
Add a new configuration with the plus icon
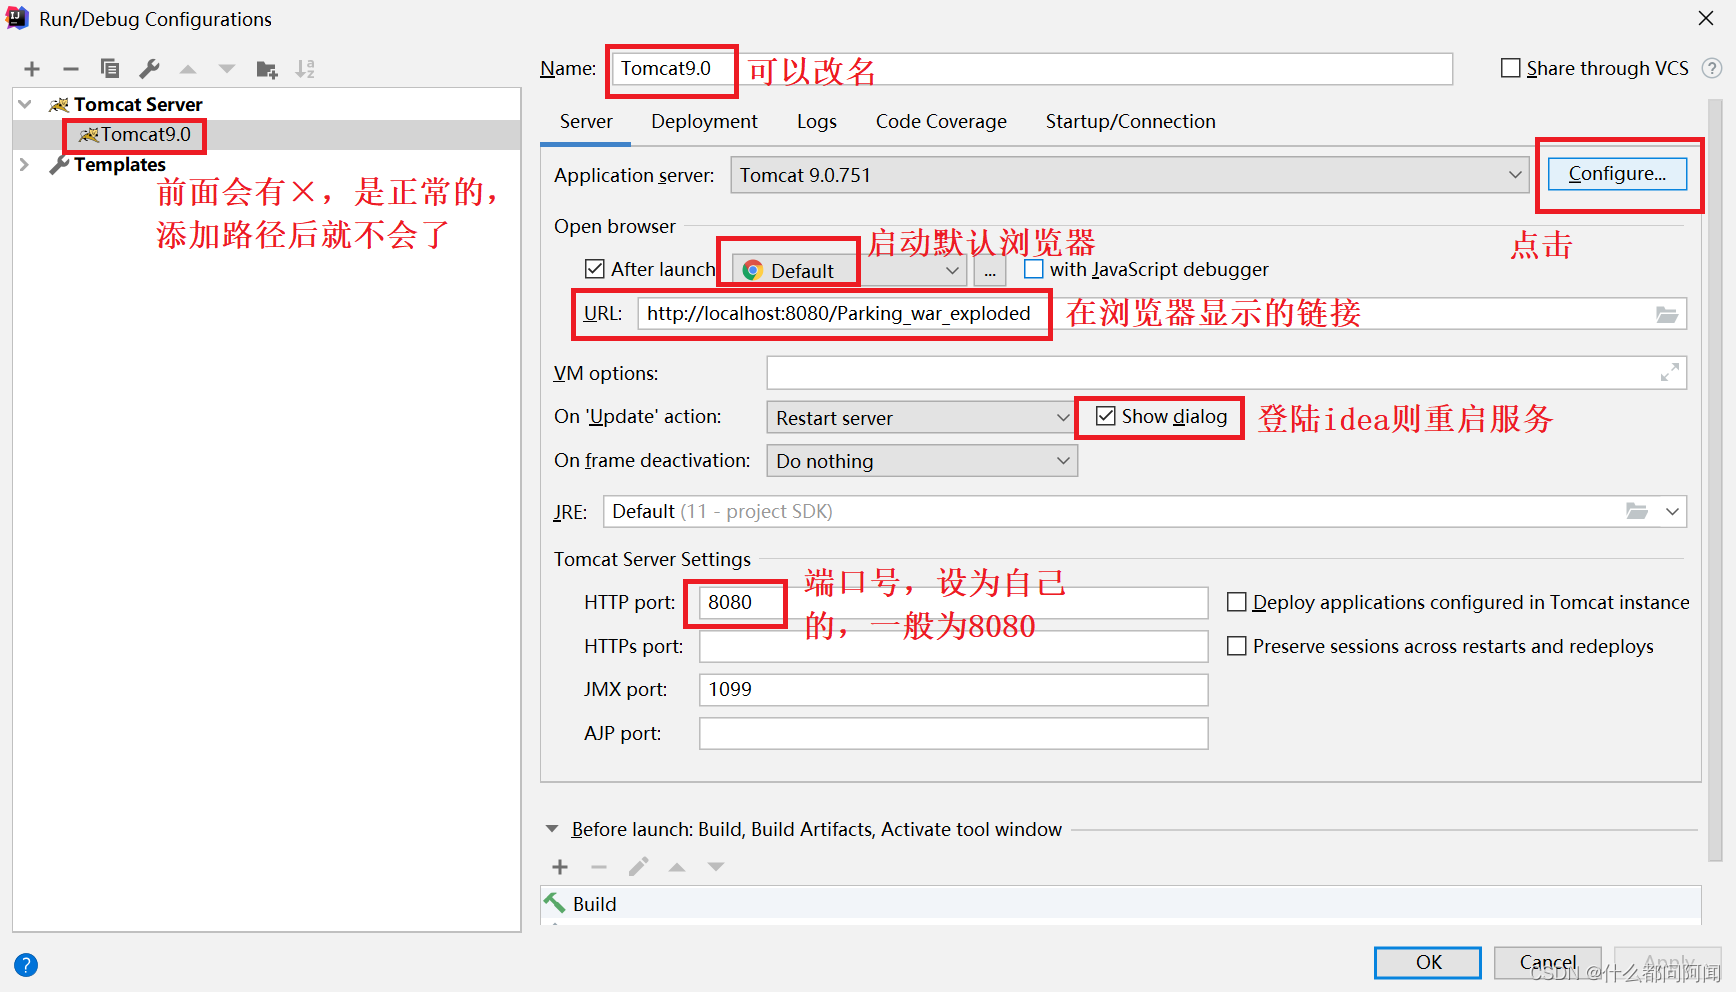tap(32, 69)
